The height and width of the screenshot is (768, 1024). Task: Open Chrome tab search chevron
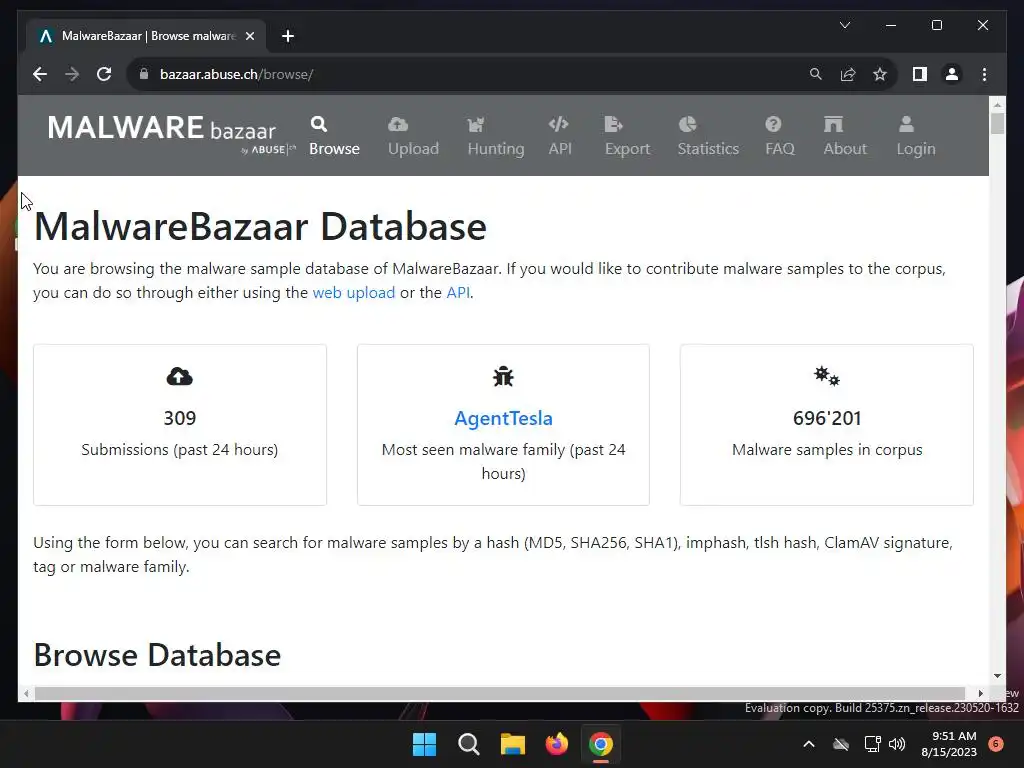click(844, 25)
